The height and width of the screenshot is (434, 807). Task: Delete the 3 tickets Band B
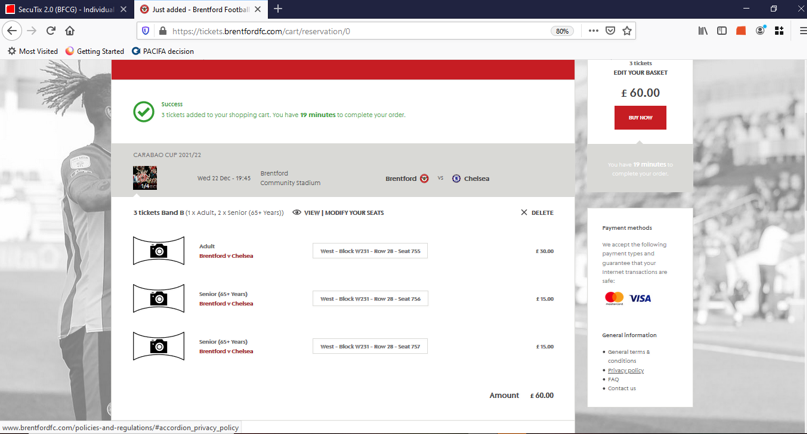(537, 213)
